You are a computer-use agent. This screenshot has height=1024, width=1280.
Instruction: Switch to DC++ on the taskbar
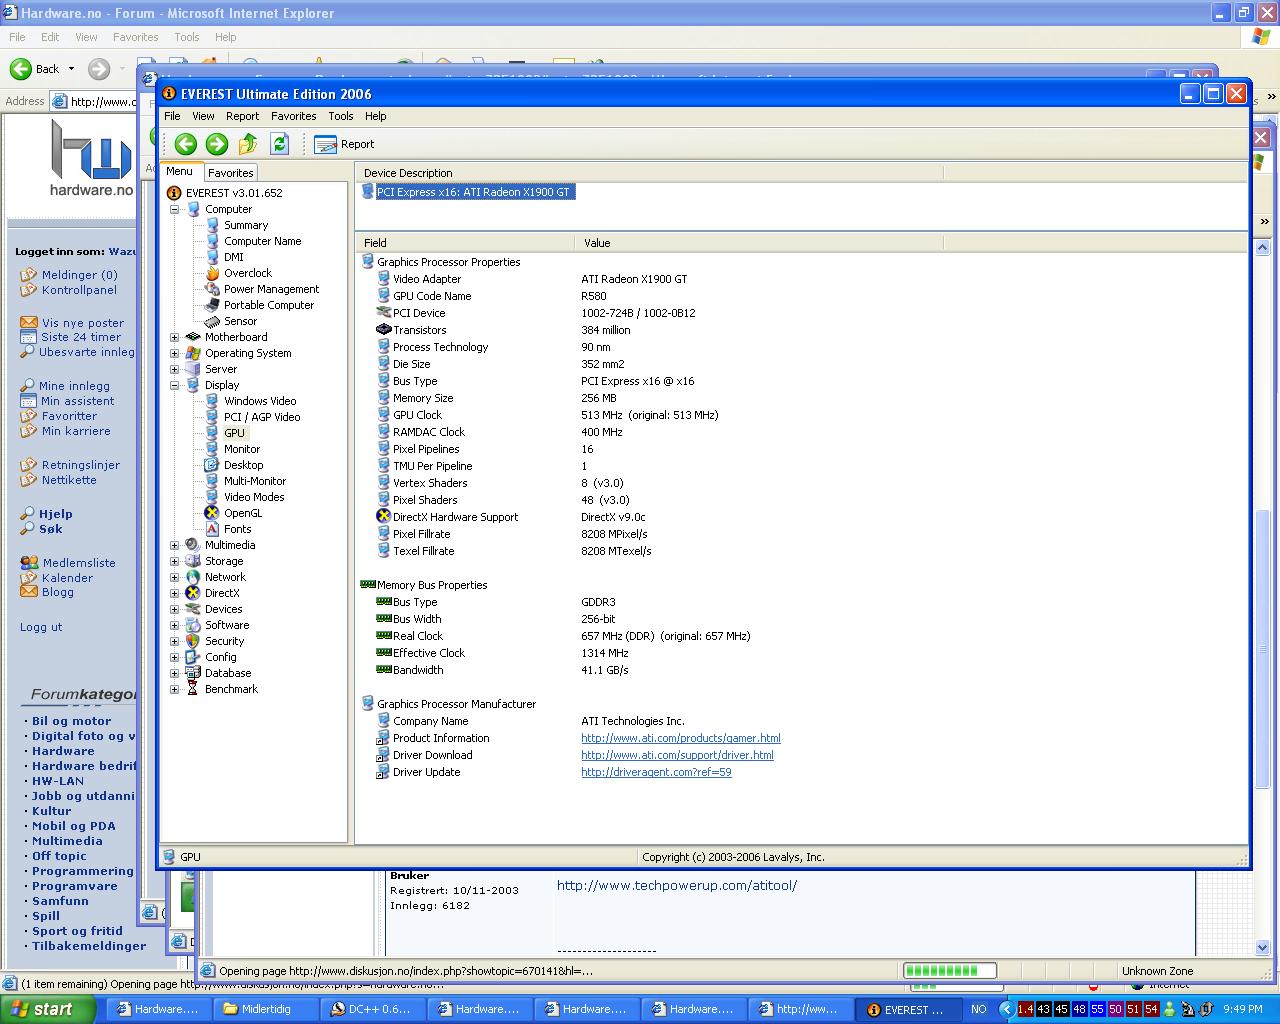tap(374, 1009)
